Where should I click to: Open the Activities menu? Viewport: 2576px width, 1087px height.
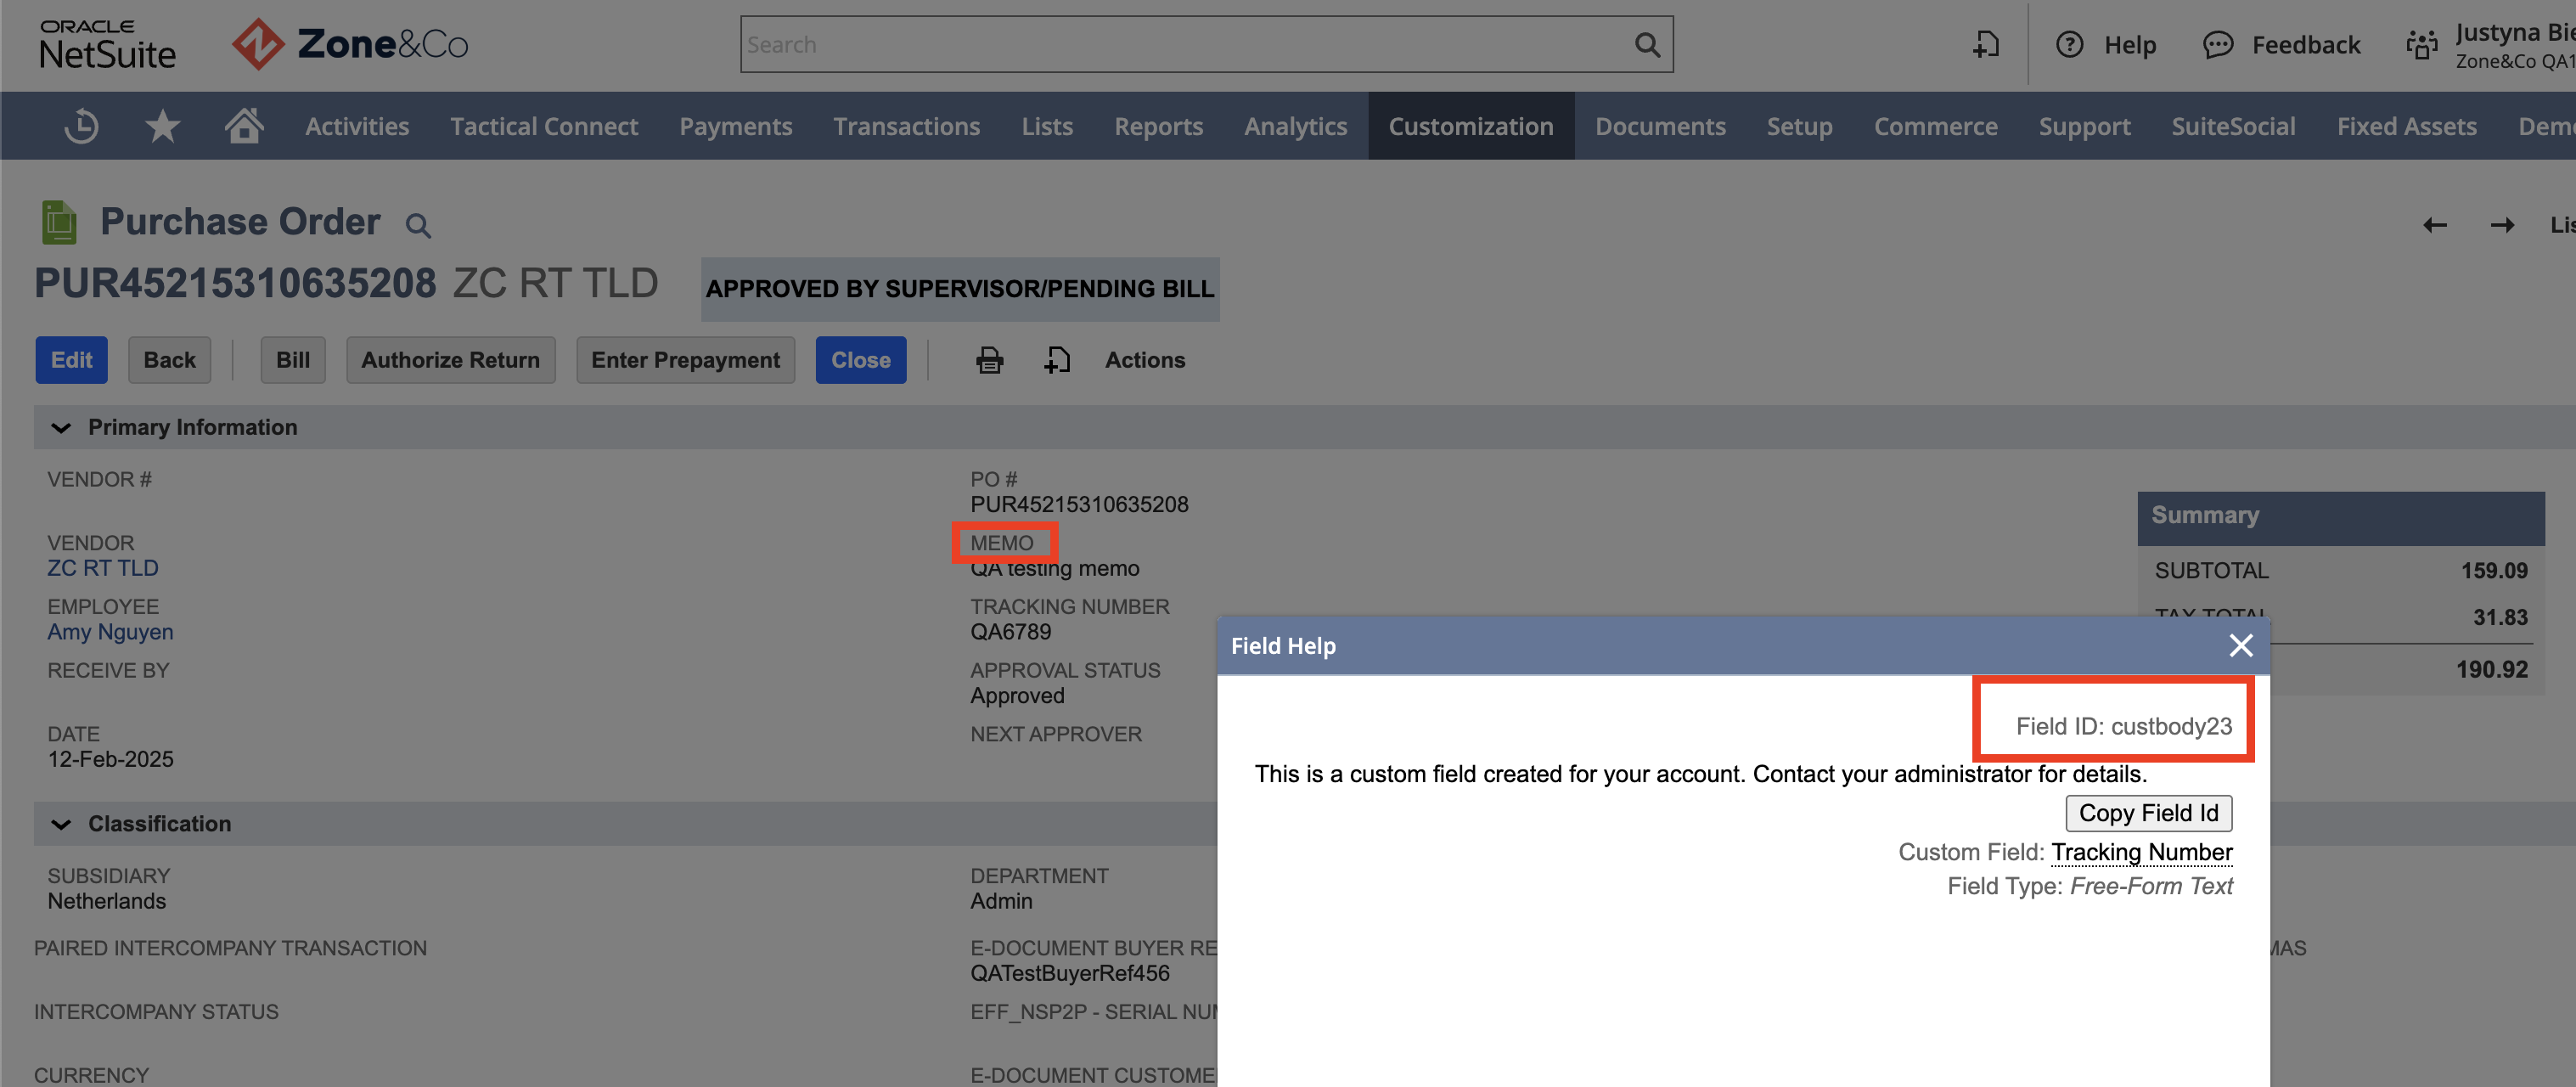click(357, 127)
